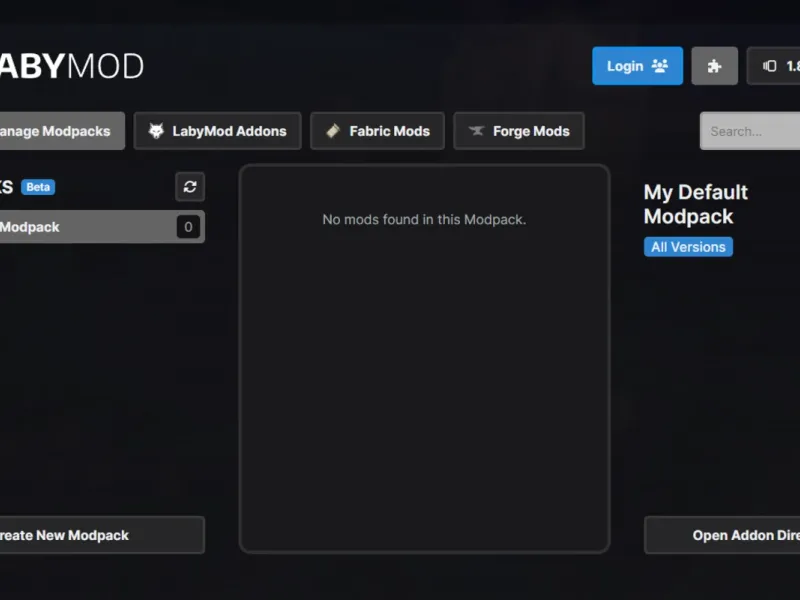Click the Beta badge

coord(38,187)
